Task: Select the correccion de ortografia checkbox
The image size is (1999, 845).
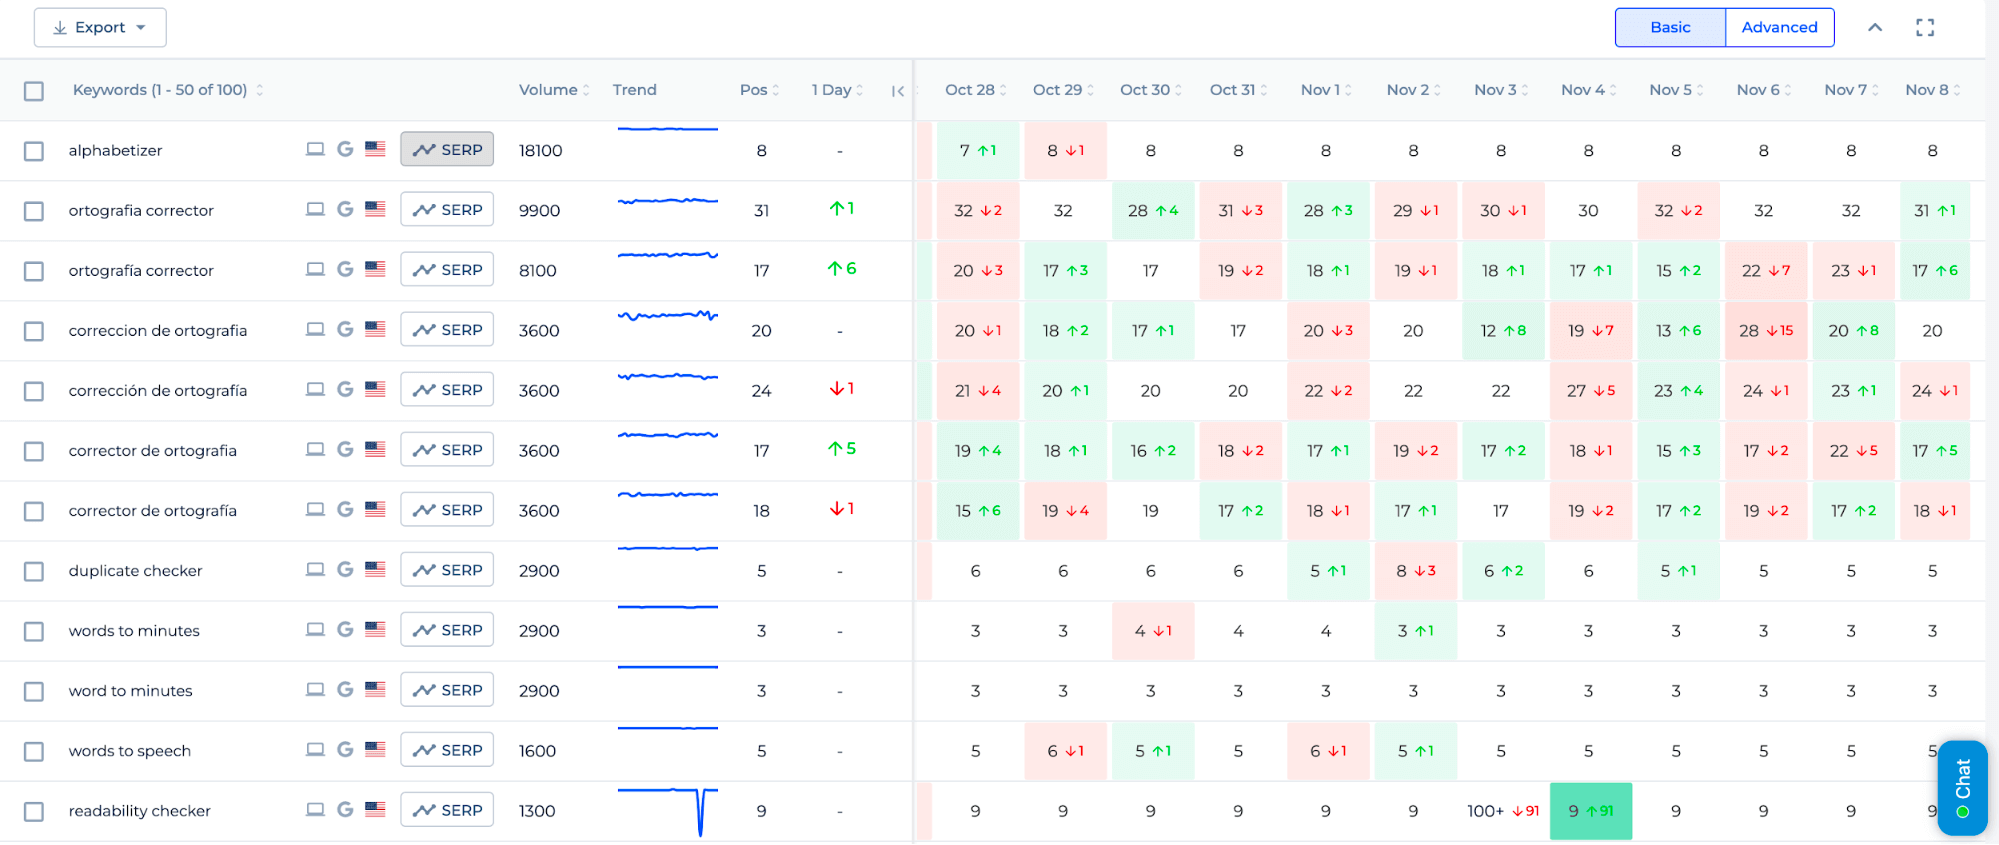Action: click(x=34, y=331)
